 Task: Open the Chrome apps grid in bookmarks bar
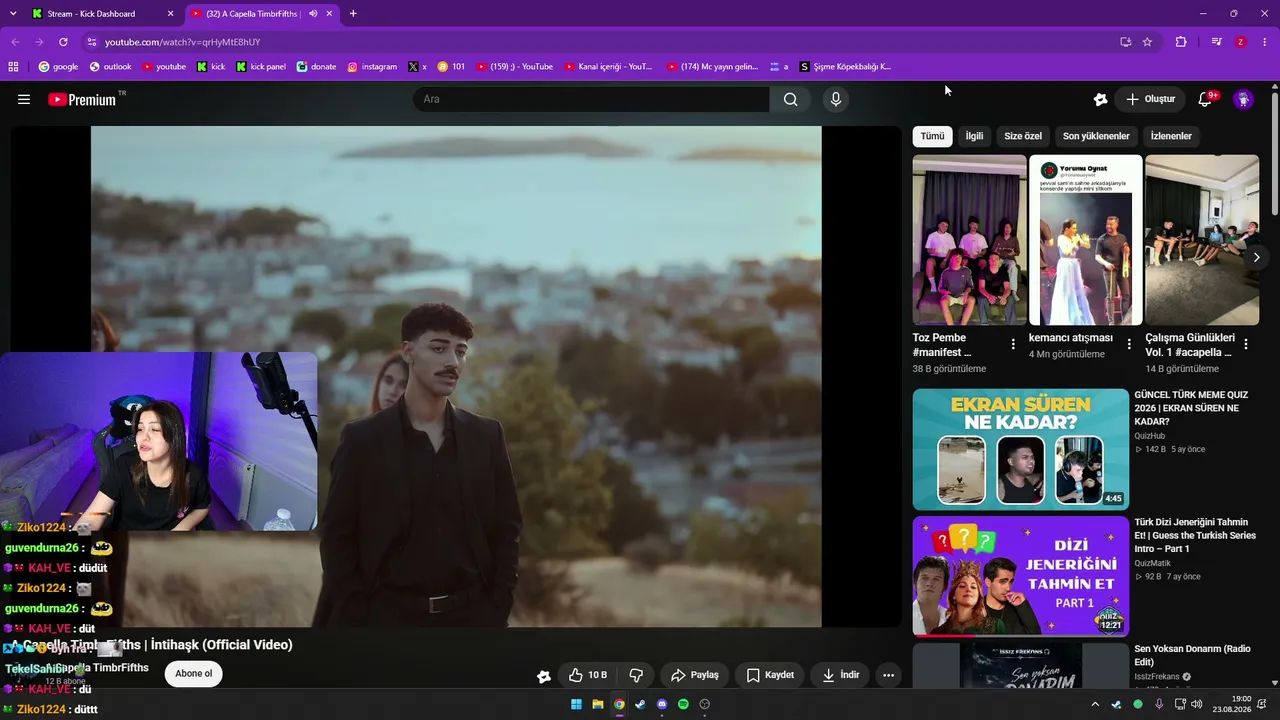(13, 67)
